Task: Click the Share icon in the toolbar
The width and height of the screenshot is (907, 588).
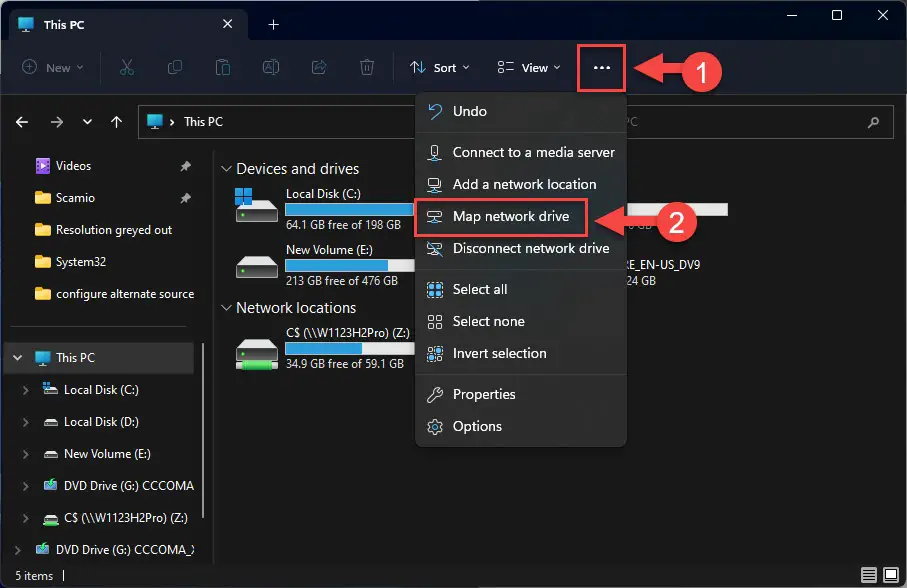Action: (319, 67)
